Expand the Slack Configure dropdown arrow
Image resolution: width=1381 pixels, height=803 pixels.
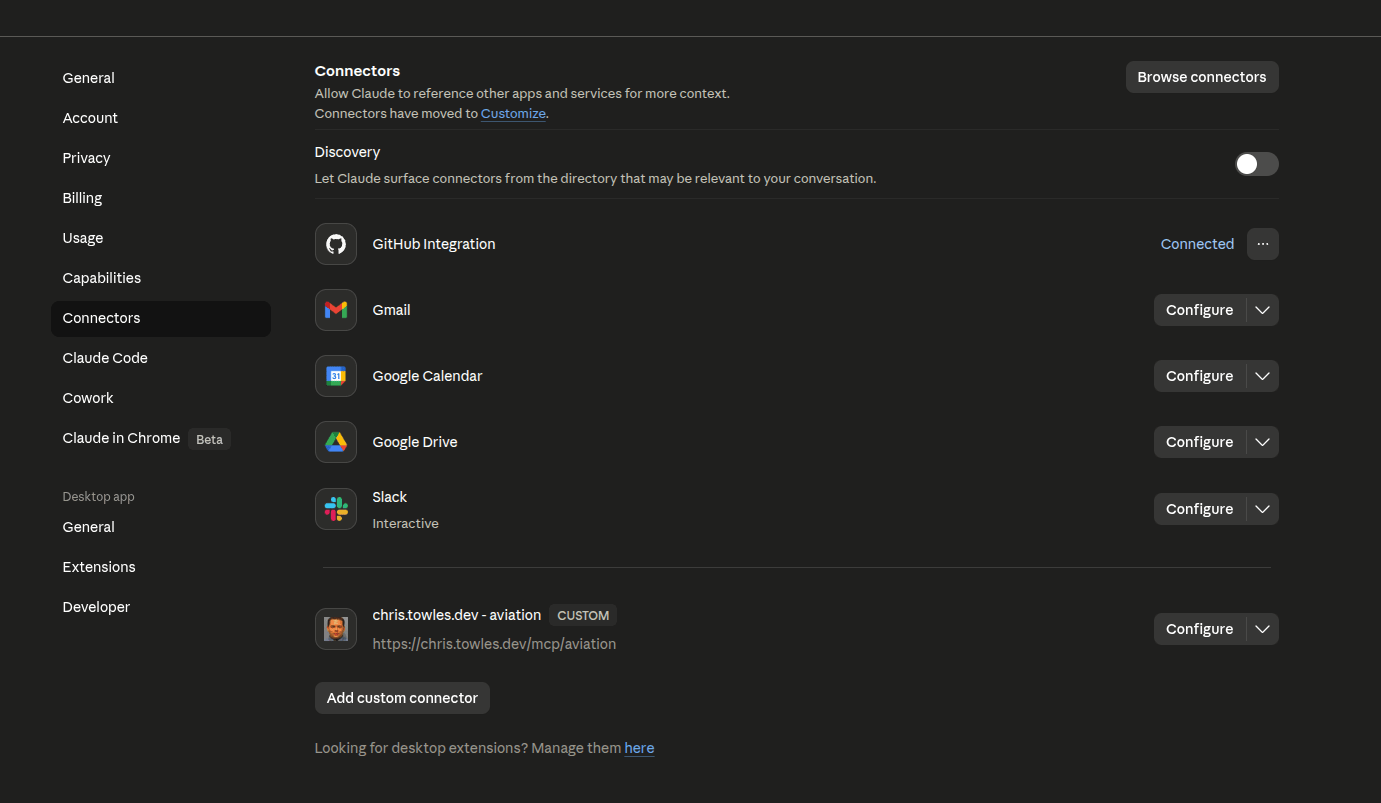coord(1263,509)
